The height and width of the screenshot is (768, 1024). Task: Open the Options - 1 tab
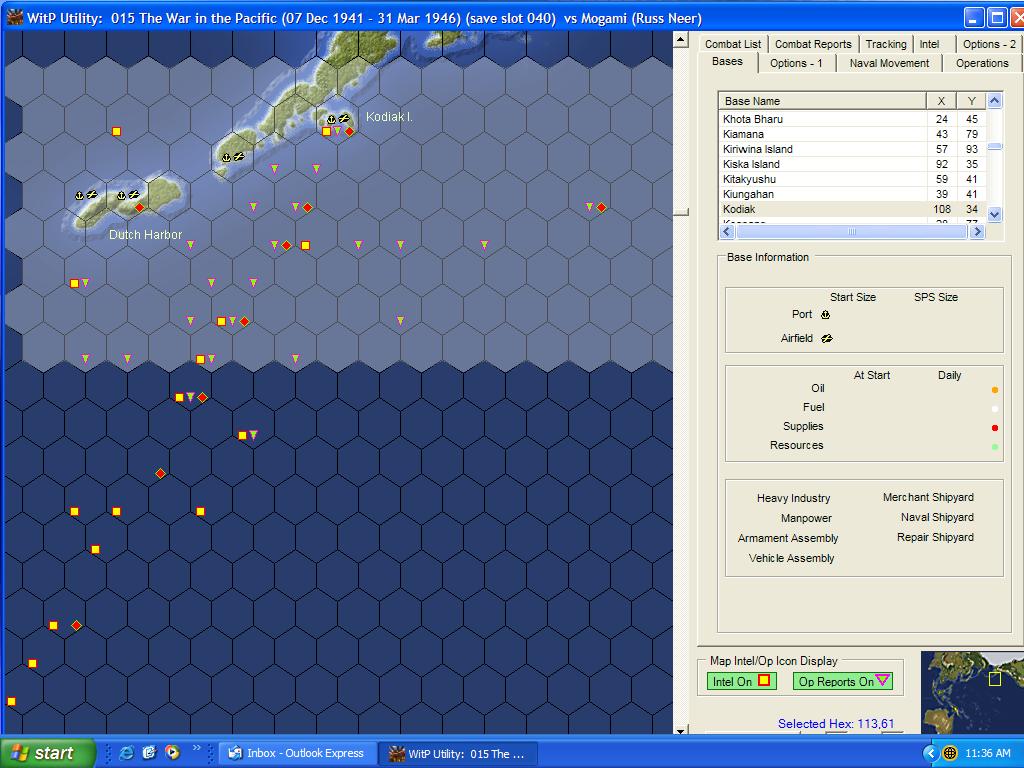(x=795, y=63)
